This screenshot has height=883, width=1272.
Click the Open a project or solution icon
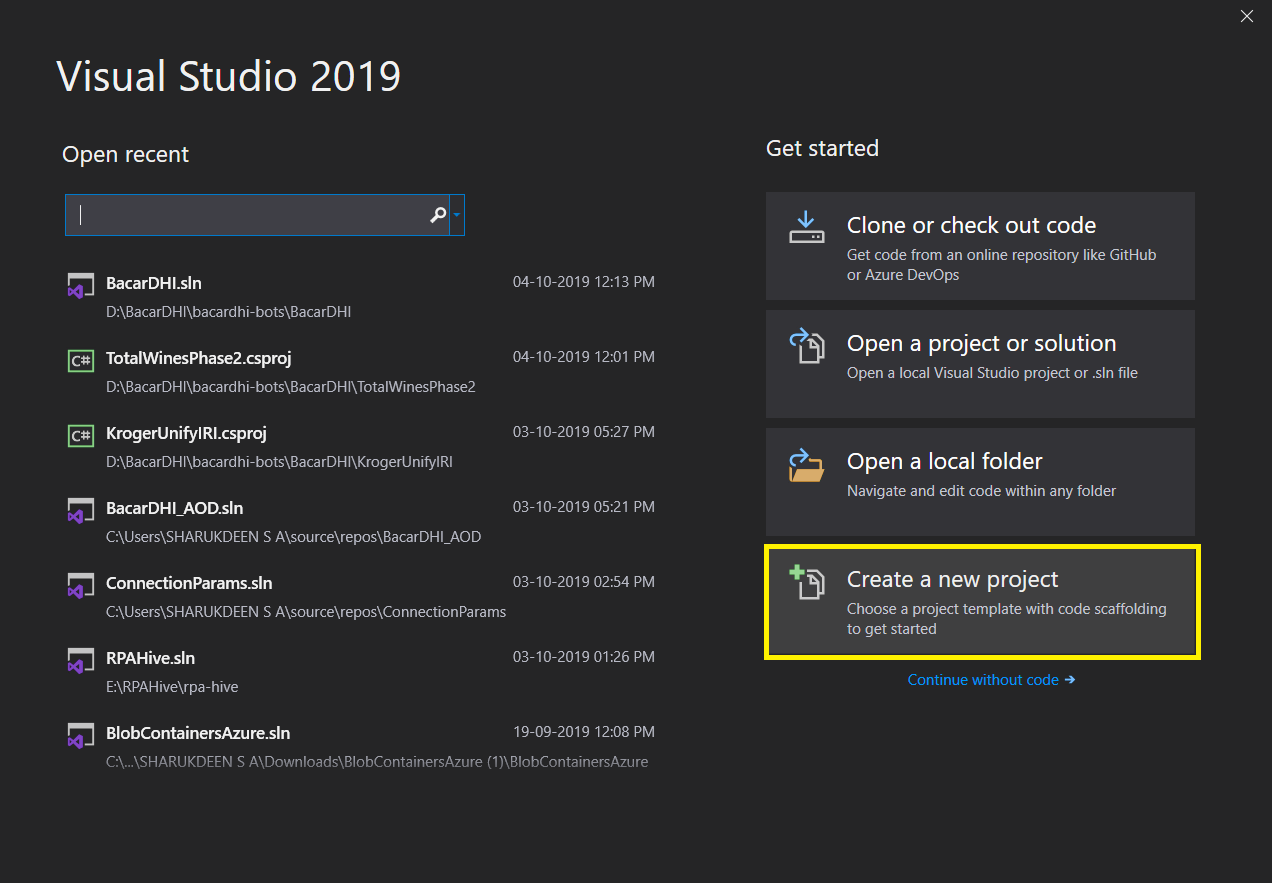coord(807,346)
